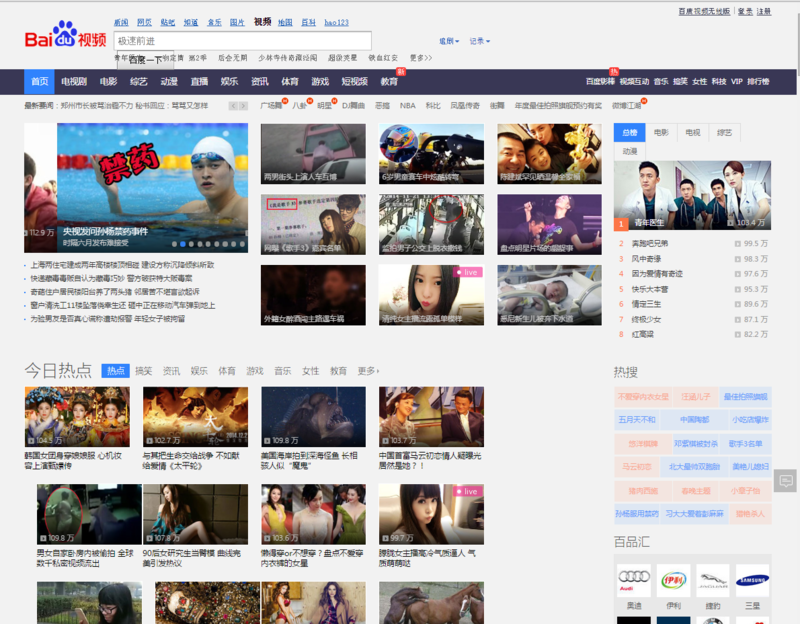The width and height of the screenshot is (800, 624).
Task: Open the 直播 navigation tab
Action: click(199, 82)
